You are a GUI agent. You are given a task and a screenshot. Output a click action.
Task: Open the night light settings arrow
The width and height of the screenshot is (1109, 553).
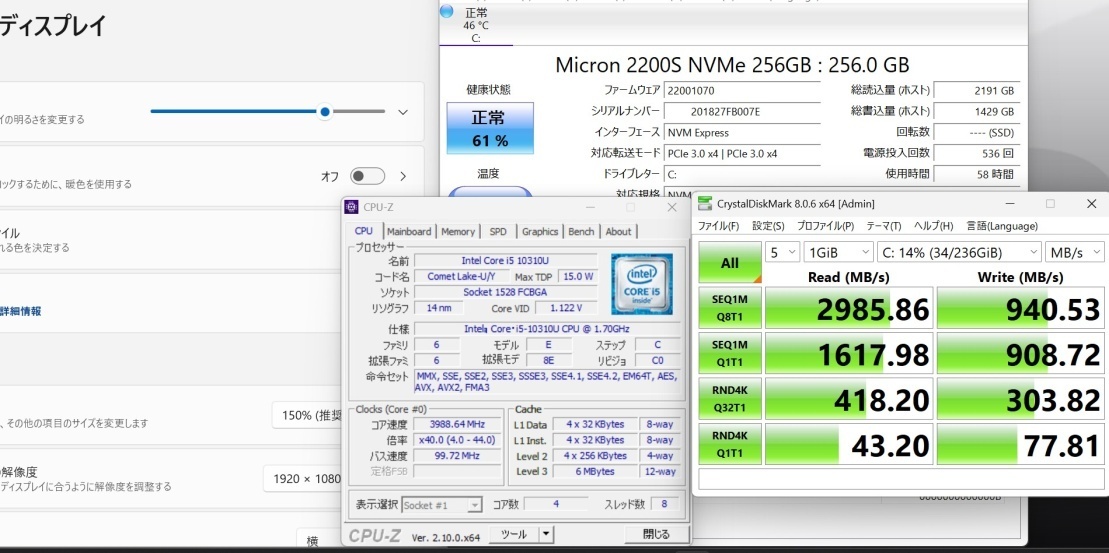click(404, 176)
